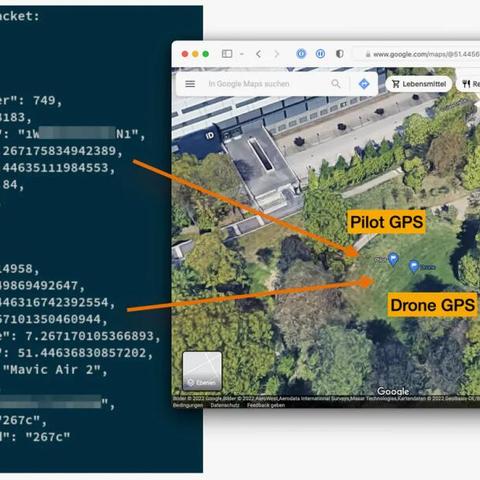Viewport: 480px width, 480px height.
Task: Click the 7.267170105366893 value in terminal
Action: tap(90, 336)
